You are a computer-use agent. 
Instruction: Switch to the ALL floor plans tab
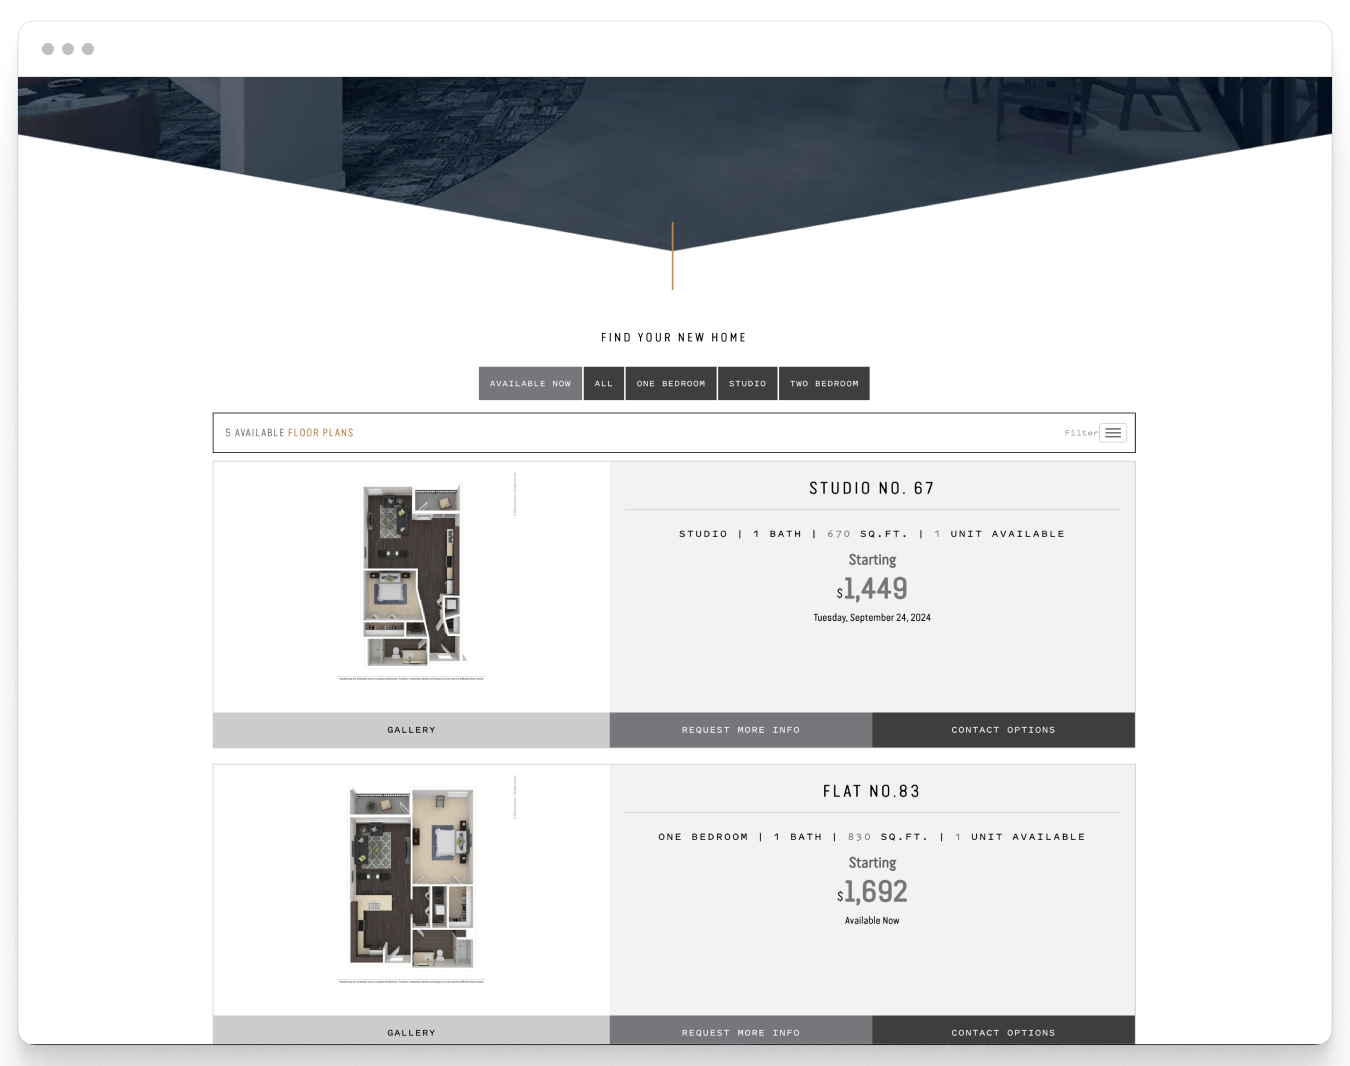point(603,383)
